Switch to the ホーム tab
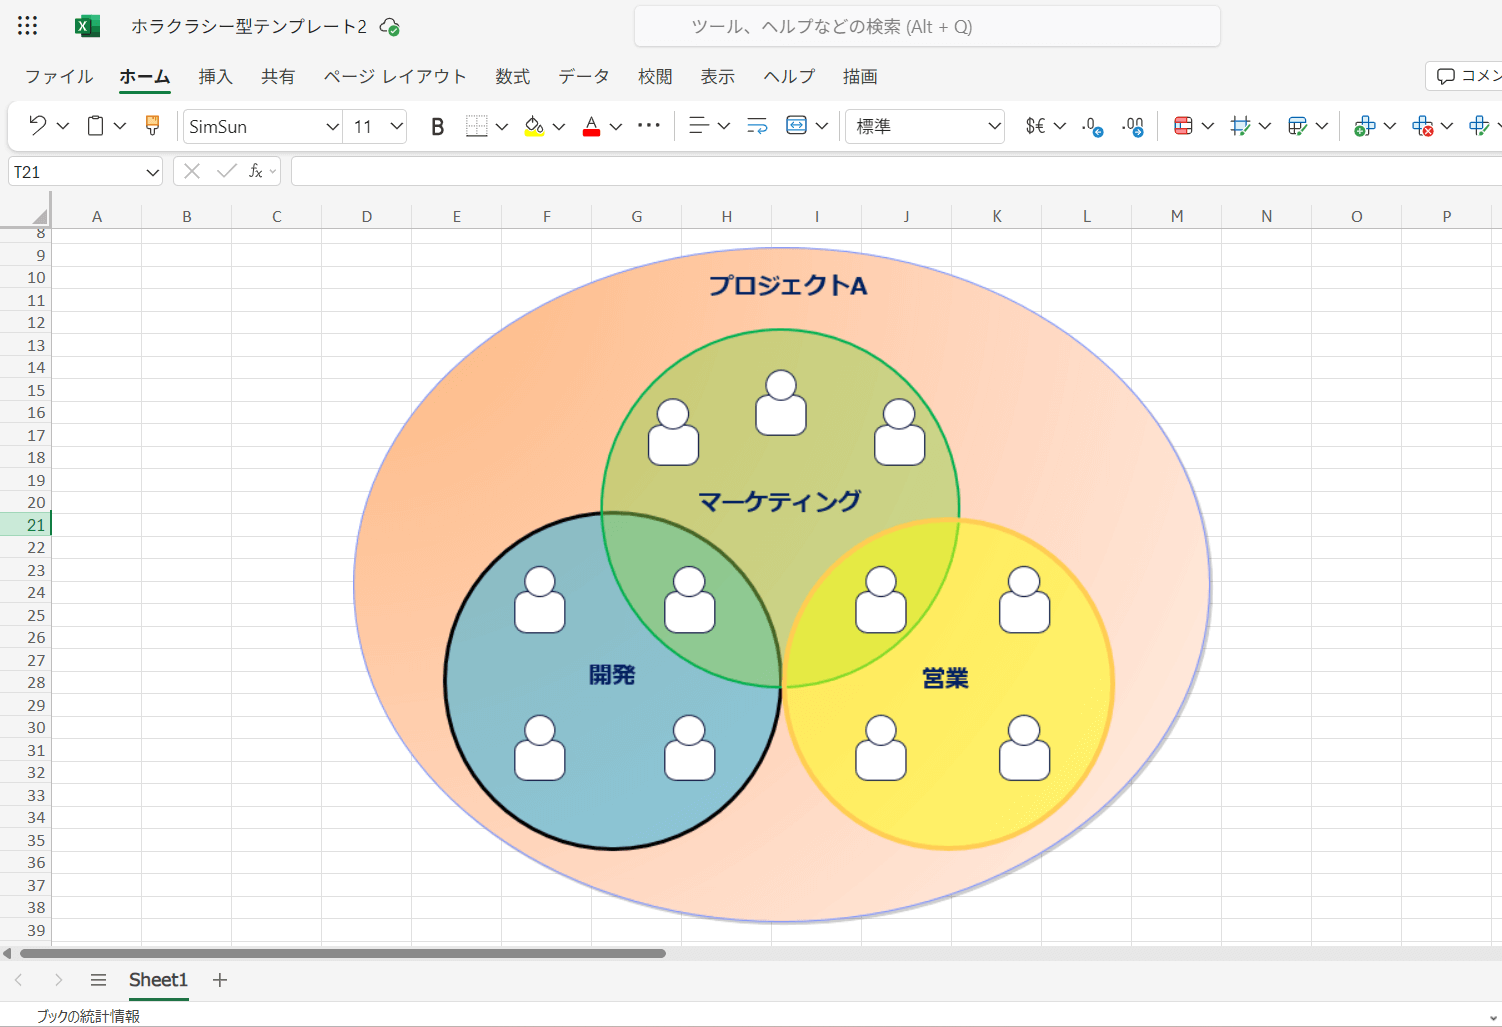 (x=145, y=77)
